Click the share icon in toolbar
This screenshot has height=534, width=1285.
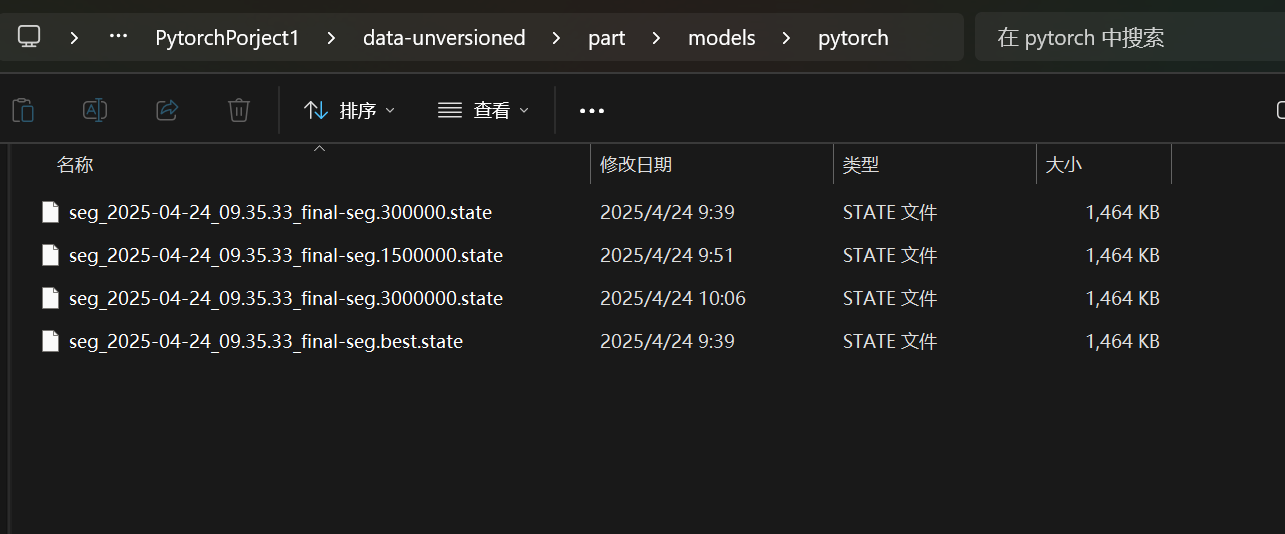tap(167, 110)
